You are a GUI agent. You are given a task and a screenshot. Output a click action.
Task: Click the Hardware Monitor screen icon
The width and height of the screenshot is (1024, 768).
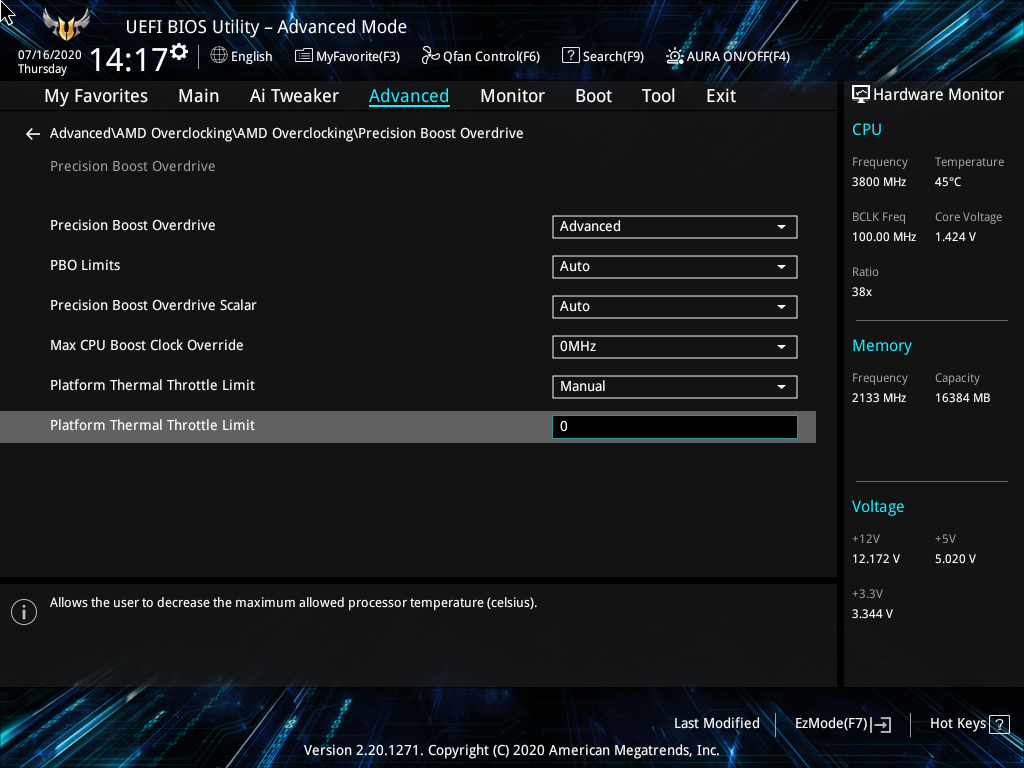click(861, 95)
